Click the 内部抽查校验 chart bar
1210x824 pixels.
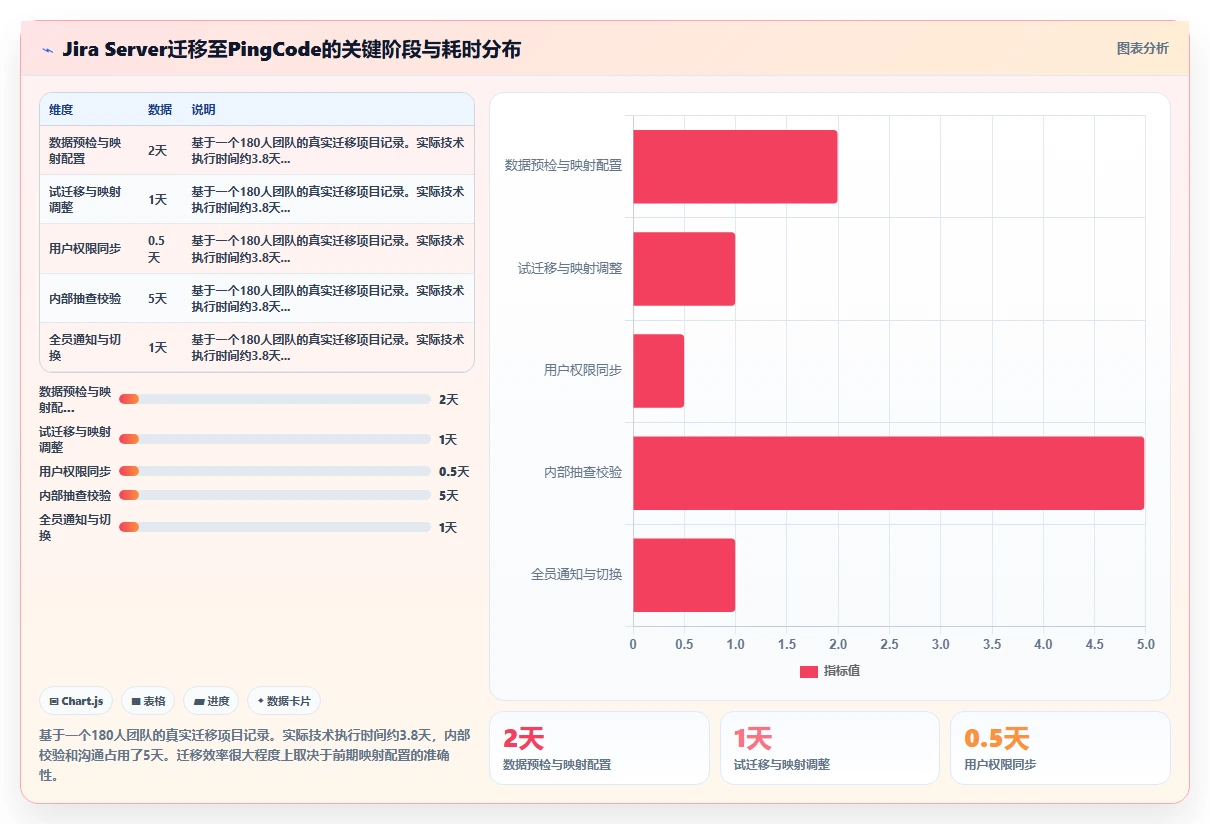(x=889, y=473)
